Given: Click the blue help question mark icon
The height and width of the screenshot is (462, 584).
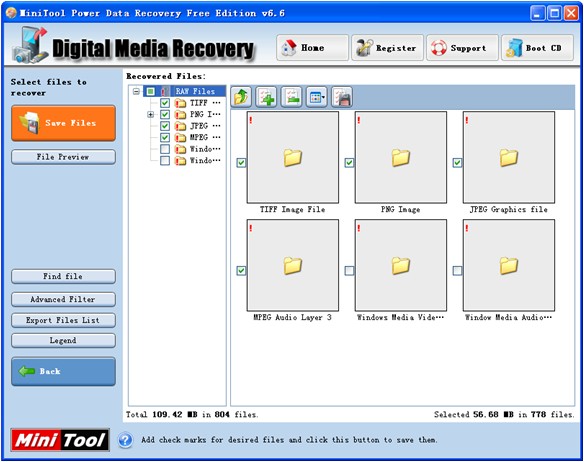Looking at the screenshot, I should [x=126, y=440].
